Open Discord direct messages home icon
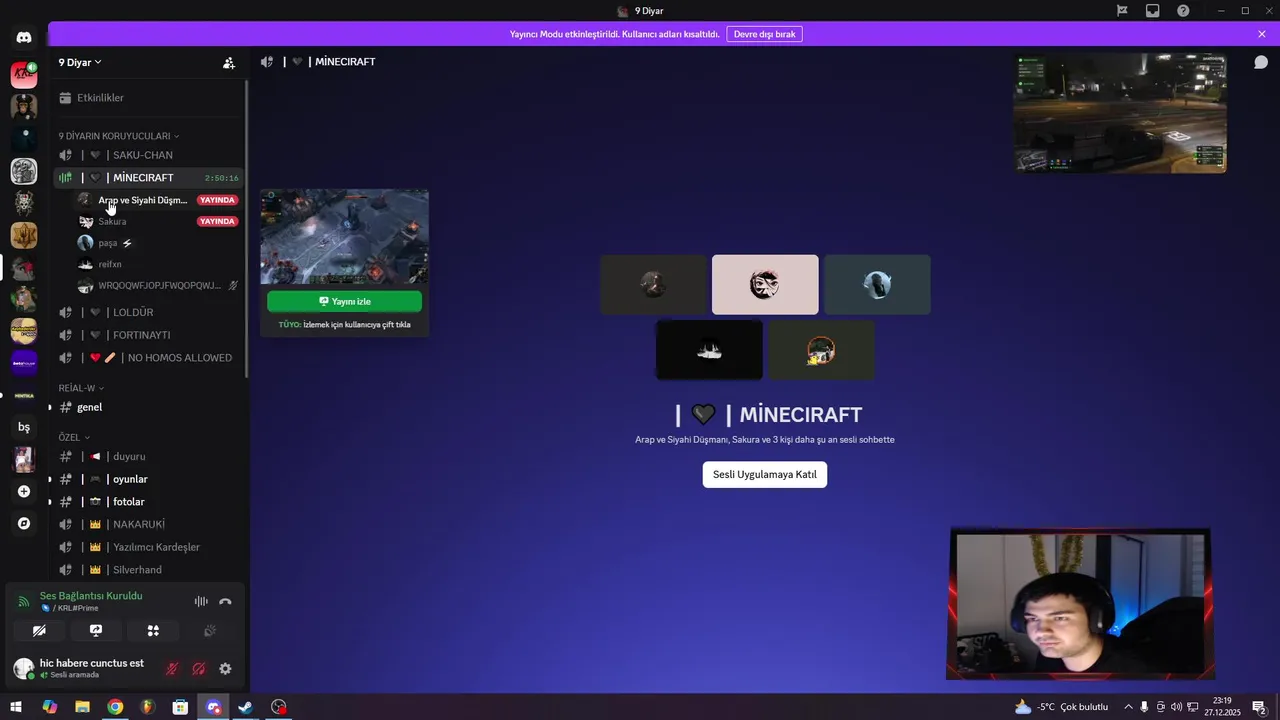Screen dimensions: 1280x720 tap(24, 38)
